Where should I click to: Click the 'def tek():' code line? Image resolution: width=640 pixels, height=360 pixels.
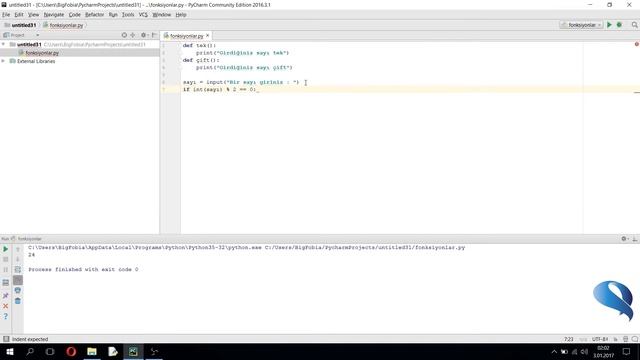[x=199, y=45]
